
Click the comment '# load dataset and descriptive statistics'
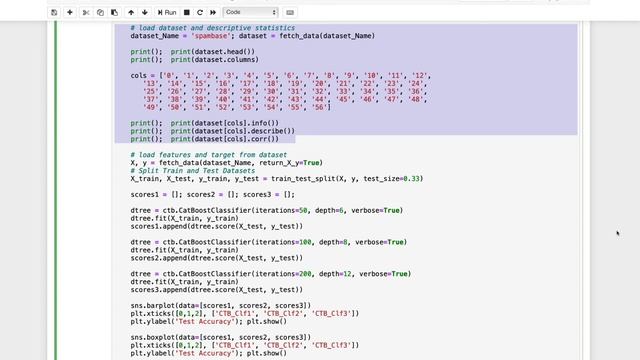pyautogui.click(x=213, y=28)
